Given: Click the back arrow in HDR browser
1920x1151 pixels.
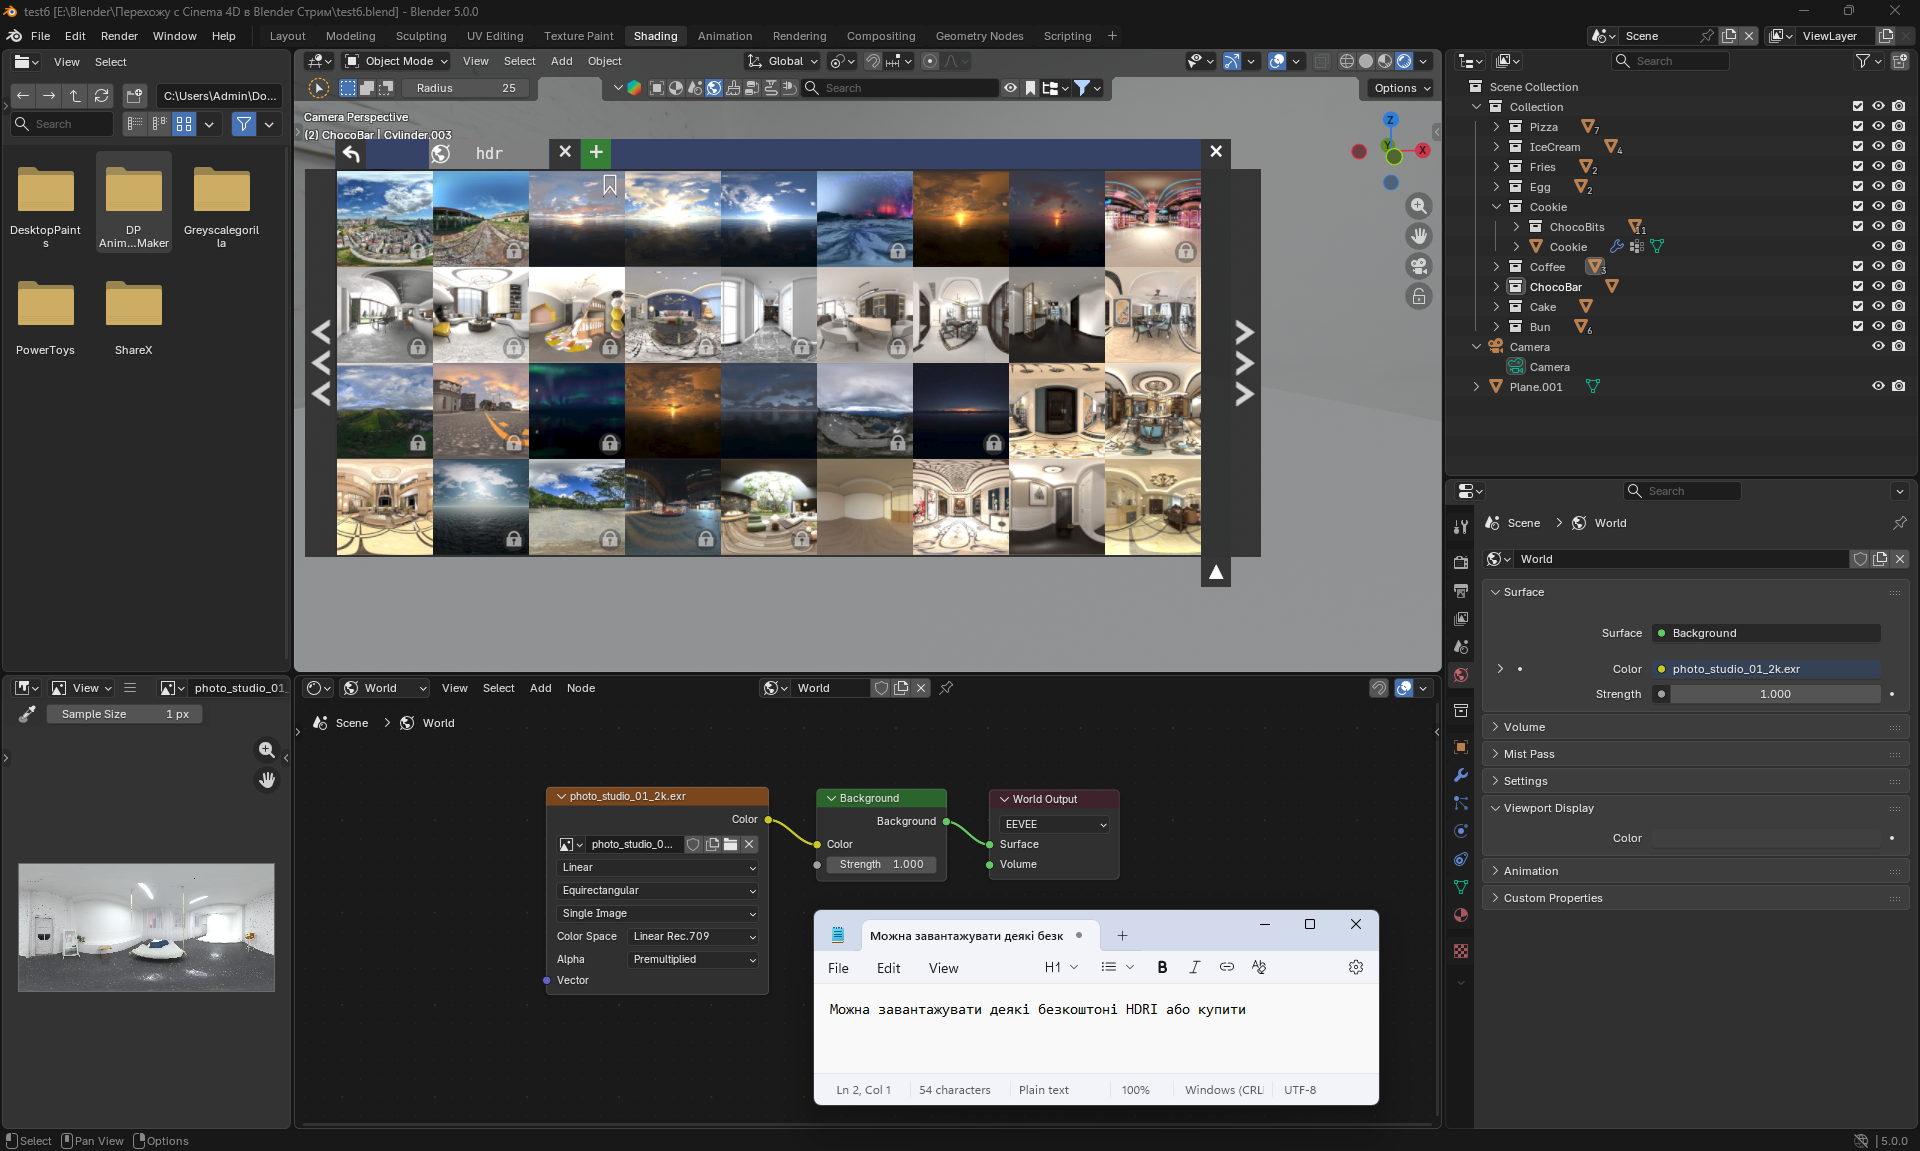Looking at the screenshot, I should (x=351, y=153).
